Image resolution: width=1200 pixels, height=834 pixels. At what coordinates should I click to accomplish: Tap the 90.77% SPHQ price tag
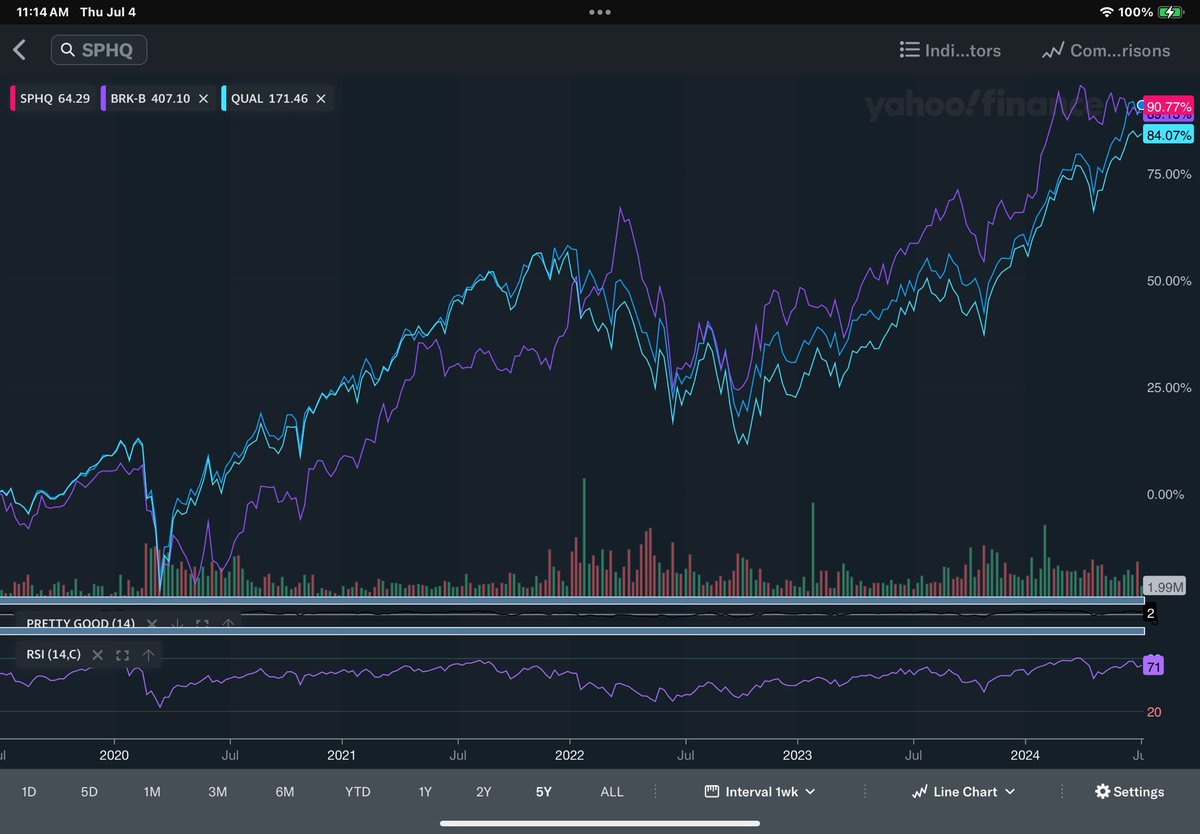(1169, 106)
